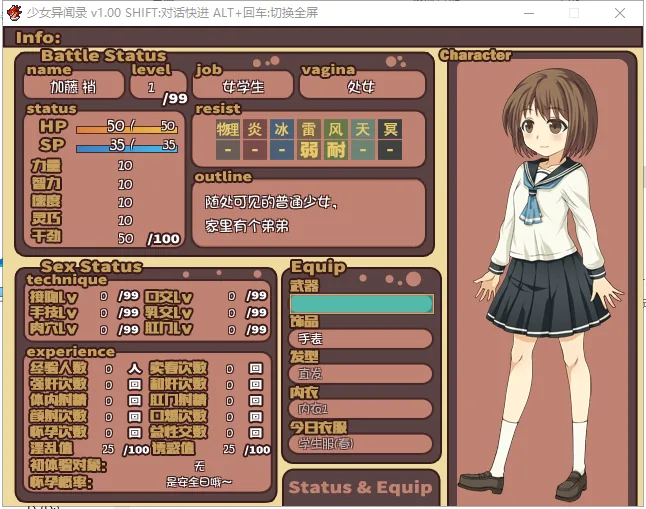Click the character name 加藤 梢

(x=73, y=87)
